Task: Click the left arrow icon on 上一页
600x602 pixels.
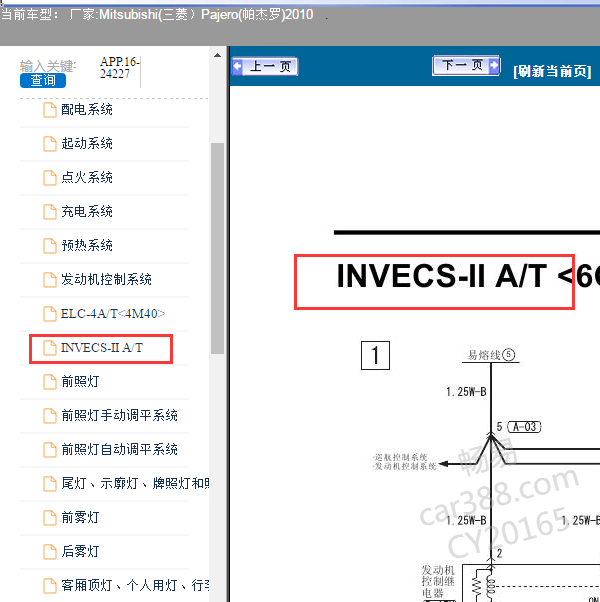Action: click(238, 66)
